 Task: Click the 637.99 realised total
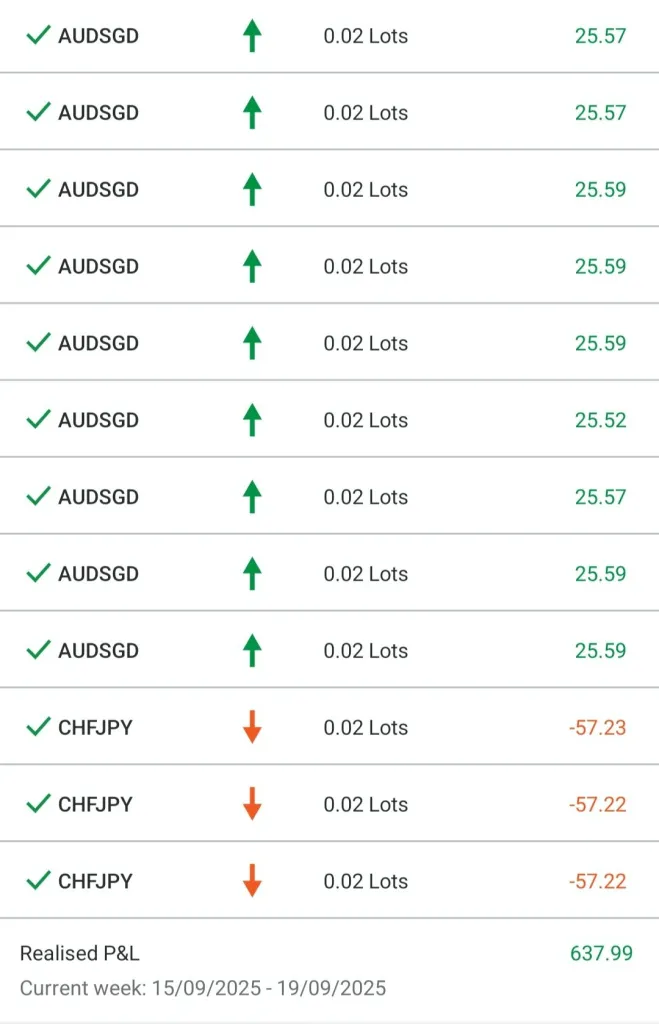click(601, 953)
